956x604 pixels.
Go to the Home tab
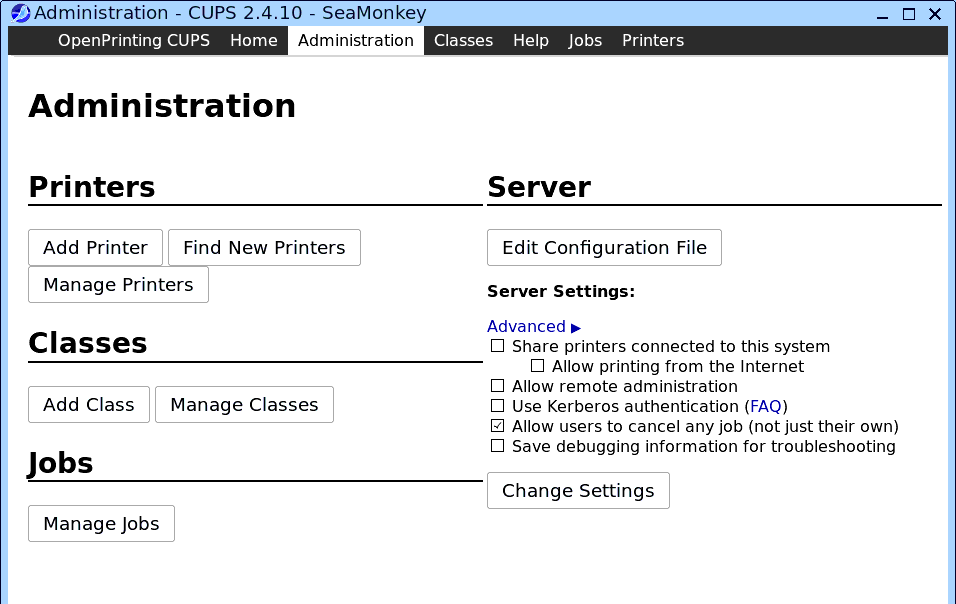[x=254, y=40]
